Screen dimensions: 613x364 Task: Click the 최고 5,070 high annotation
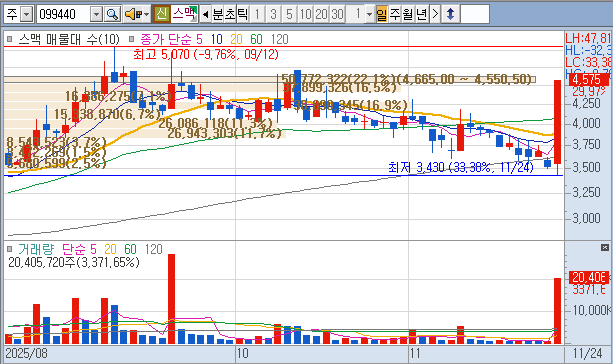coord(206,54)
